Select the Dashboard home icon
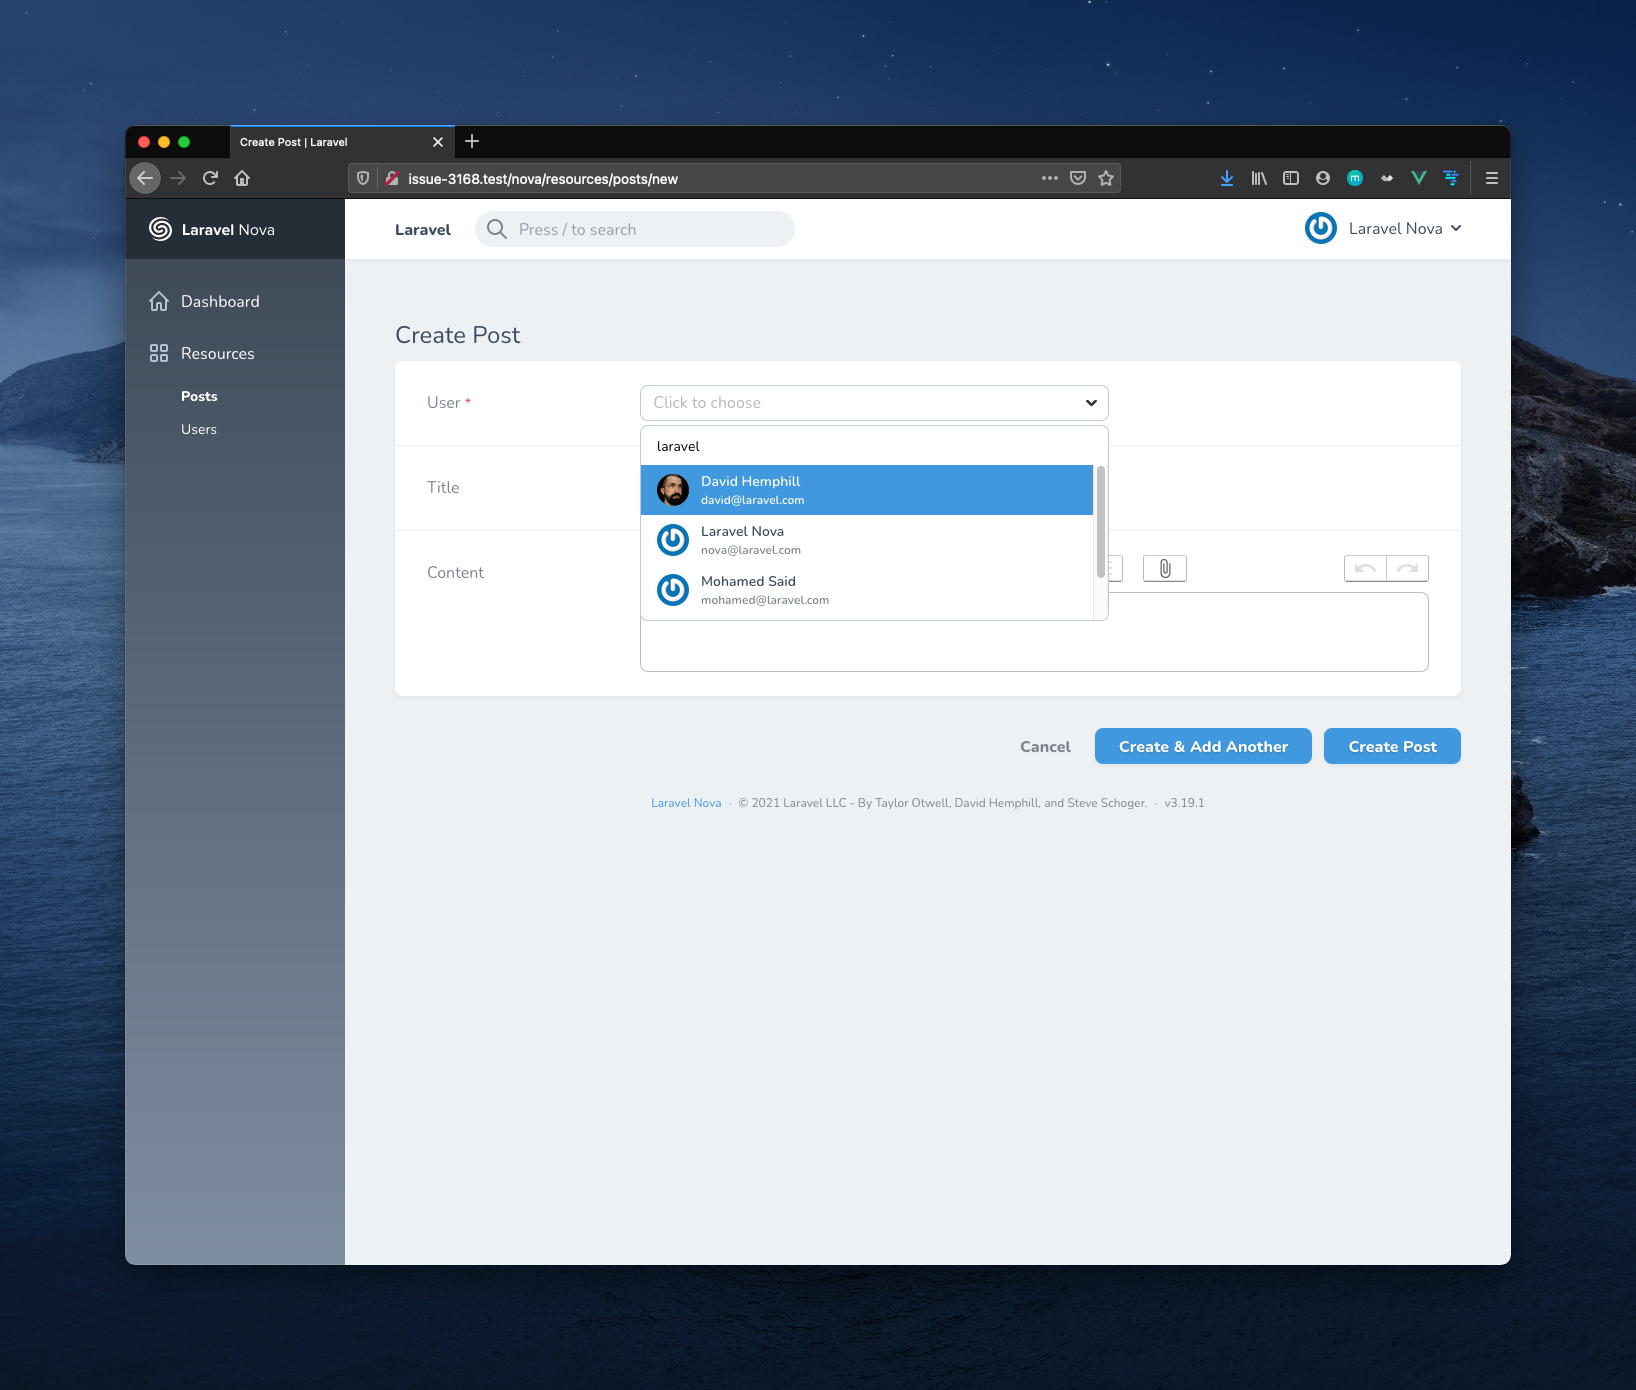 (x=159, y=301)
